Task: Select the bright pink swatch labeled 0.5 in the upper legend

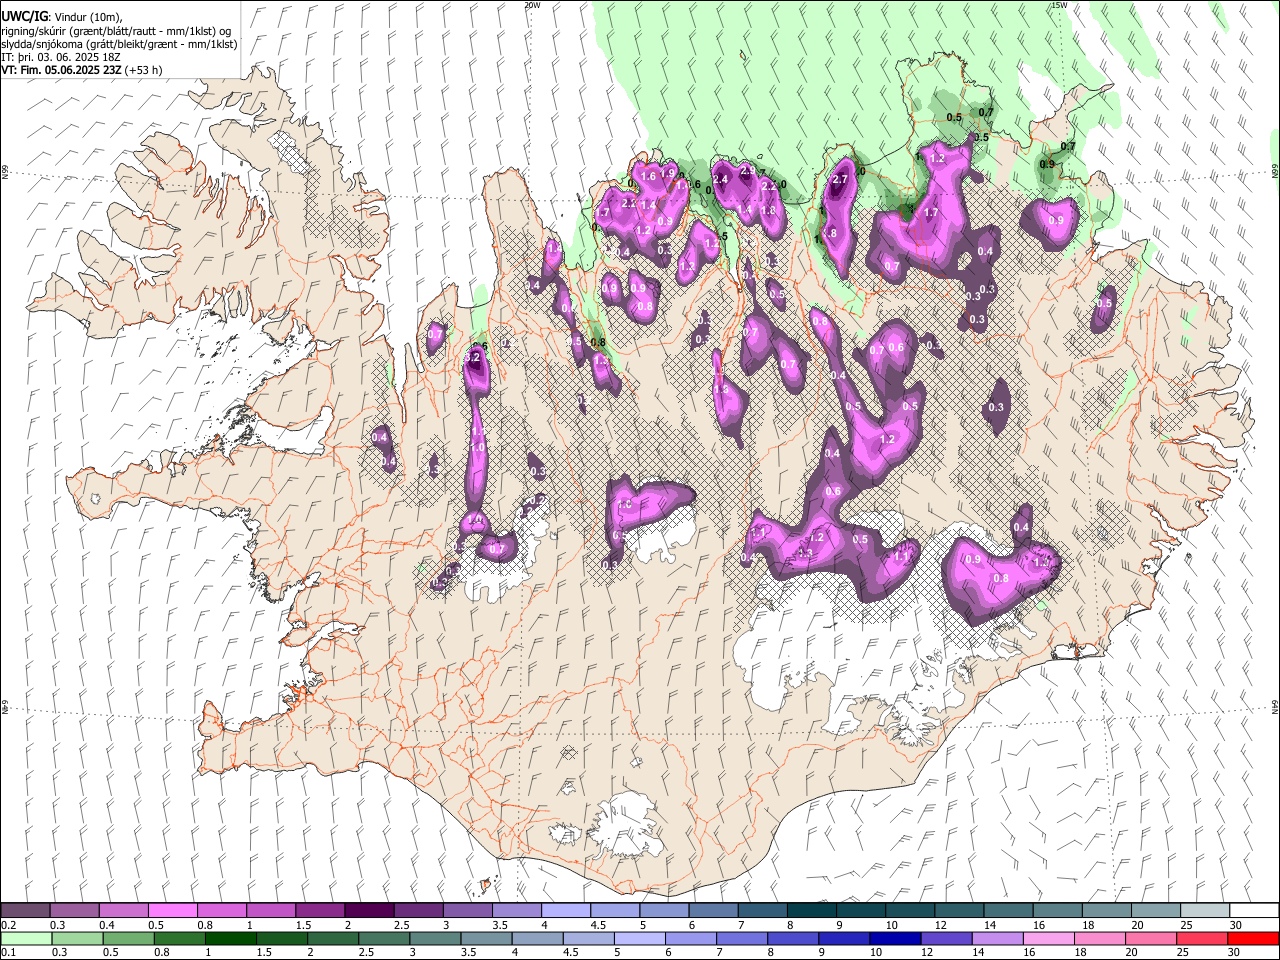Action: (173, 910)
